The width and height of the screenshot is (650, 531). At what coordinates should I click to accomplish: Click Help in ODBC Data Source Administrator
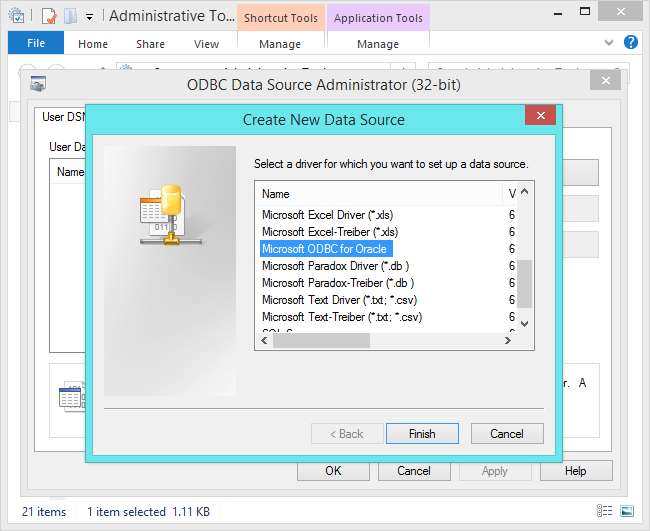(576, 471)
